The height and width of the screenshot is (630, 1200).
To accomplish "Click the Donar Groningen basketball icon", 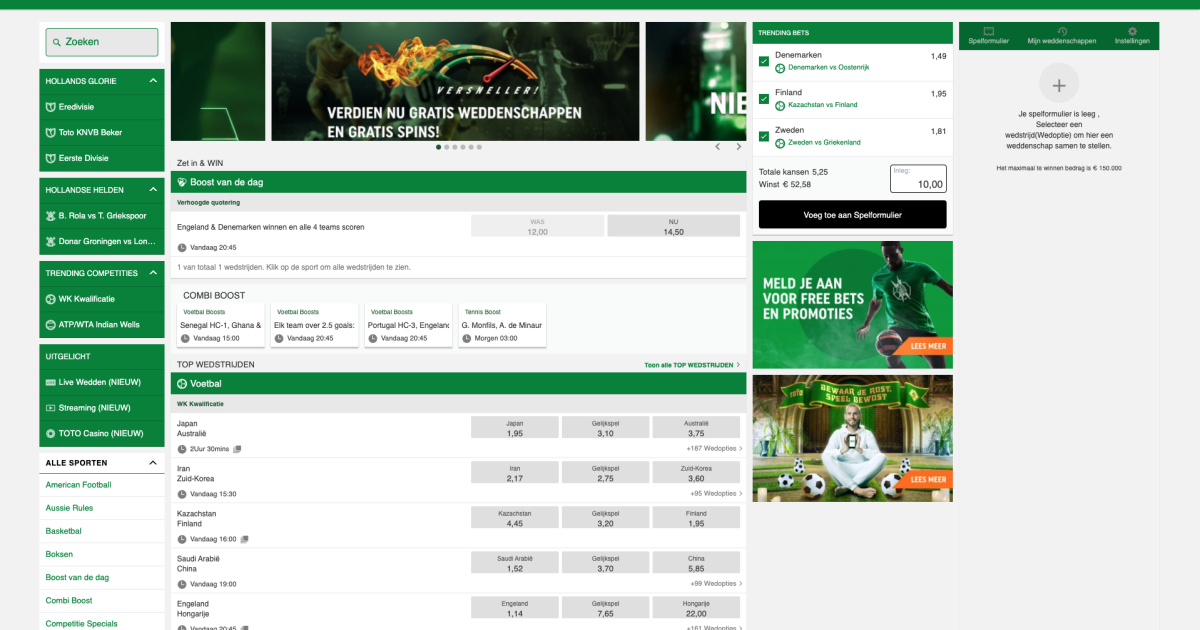I will point(51,241).
